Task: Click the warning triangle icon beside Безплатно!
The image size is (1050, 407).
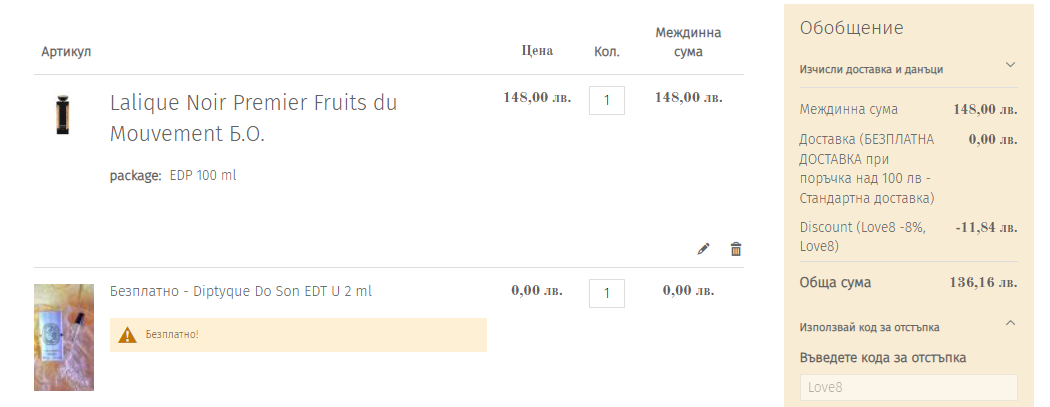Action: click(x=127, y=335)
